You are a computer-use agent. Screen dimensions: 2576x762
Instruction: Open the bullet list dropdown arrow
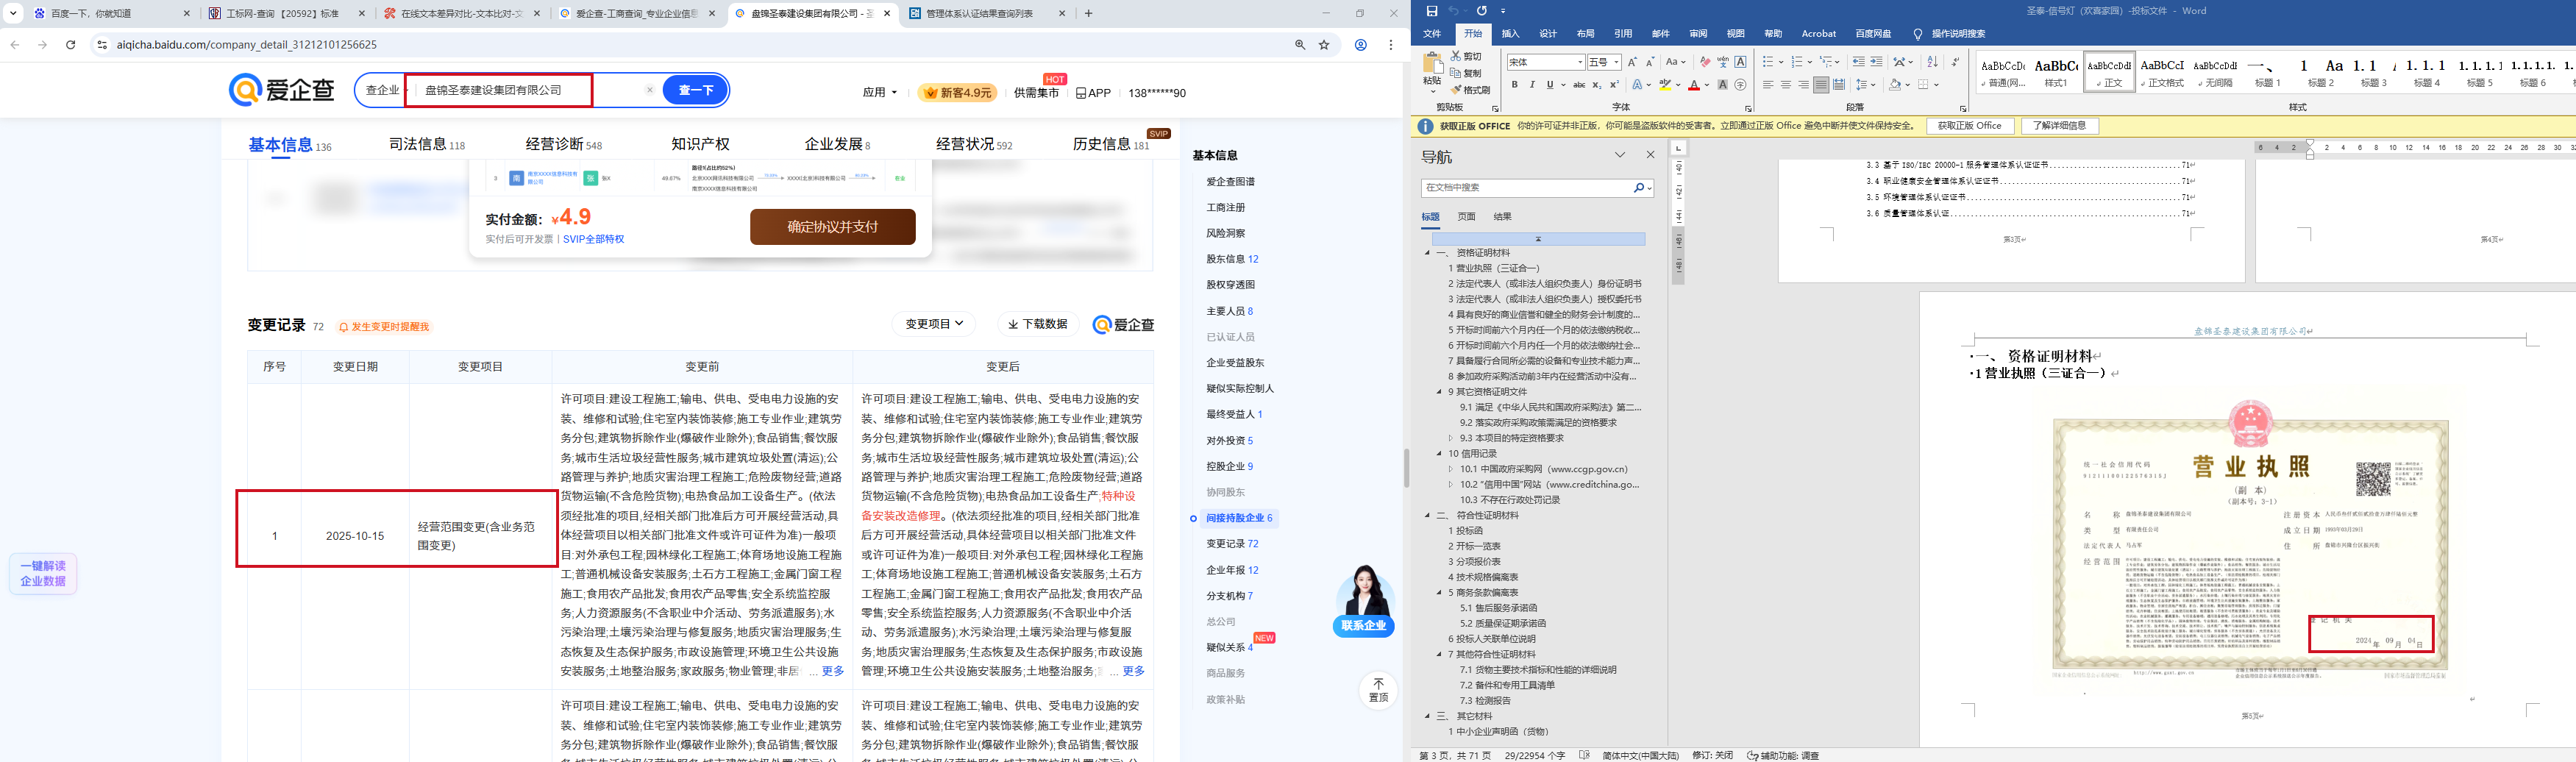coord(1781,62)
